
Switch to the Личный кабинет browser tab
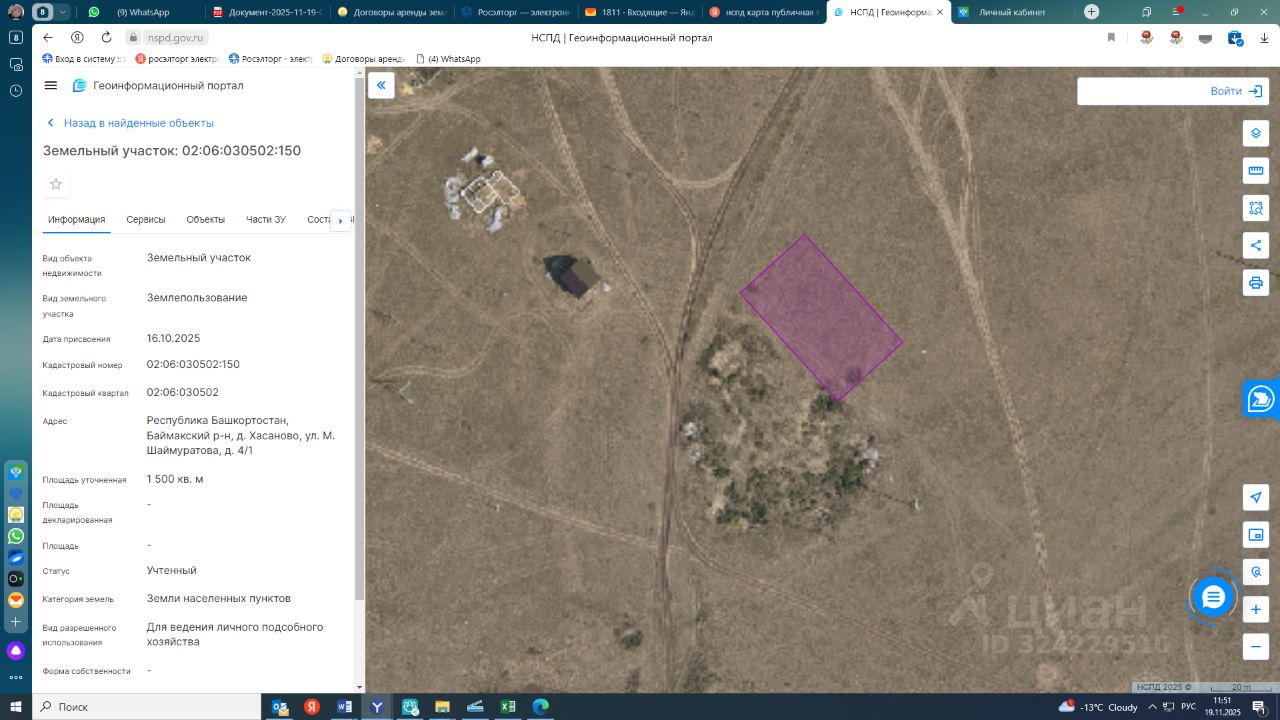point(1012,12)
